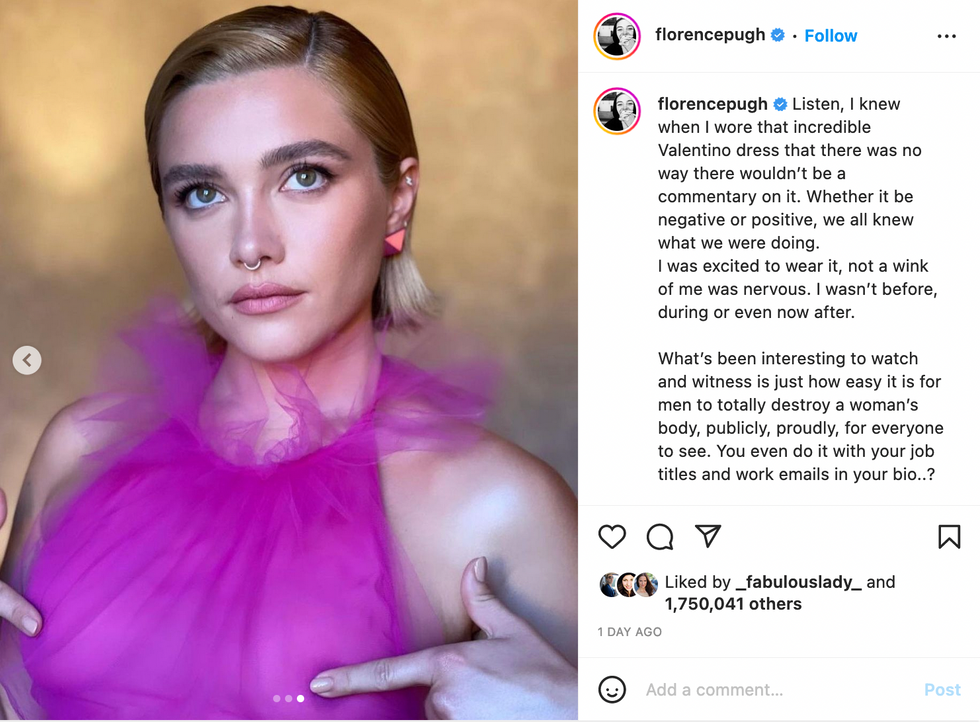Click the profile avatar beside the caption
Viewport: 980px width, 722px height.
point(617,110)
